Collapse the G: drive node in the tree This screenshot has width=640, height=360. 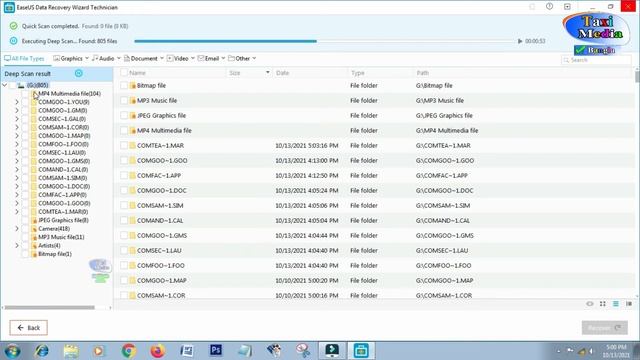point(5,85)
